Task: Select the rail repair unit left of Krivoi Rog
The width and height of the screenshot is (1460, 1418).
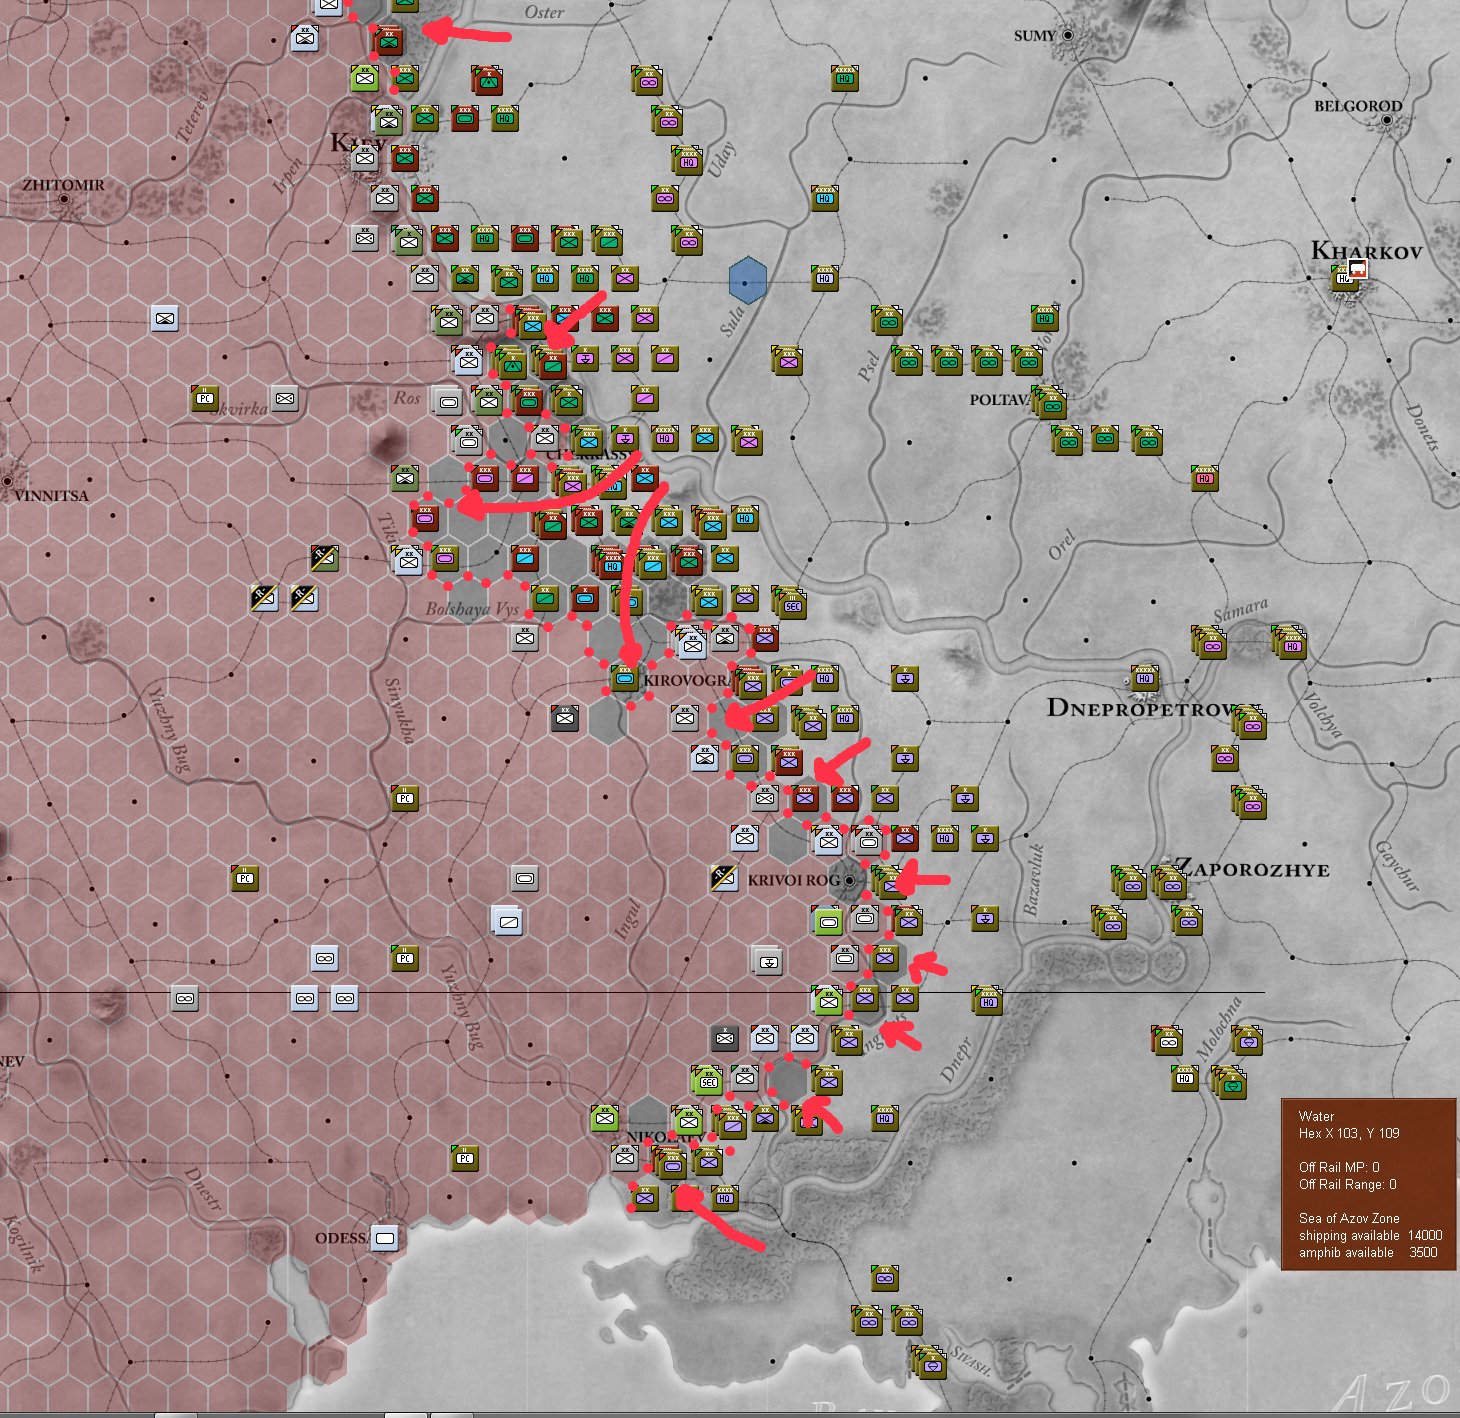Action: pyautogui.click(x=724, y=877)
